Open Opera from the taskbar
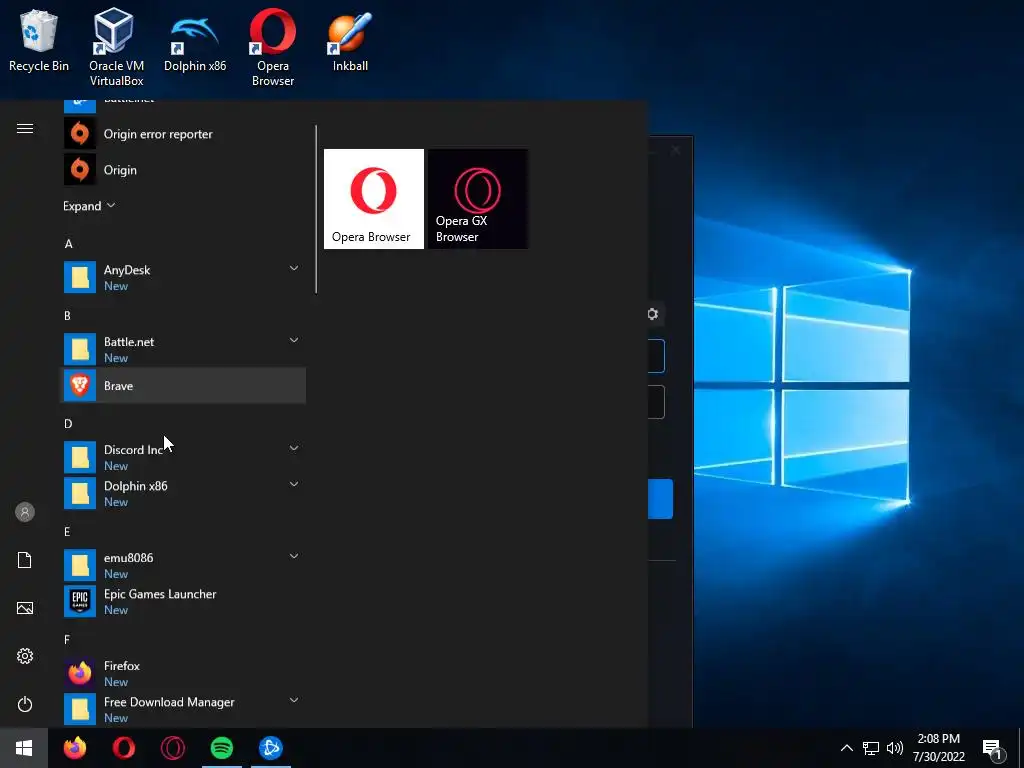This screenshot has height=768, width=1024. coord(124,748)
